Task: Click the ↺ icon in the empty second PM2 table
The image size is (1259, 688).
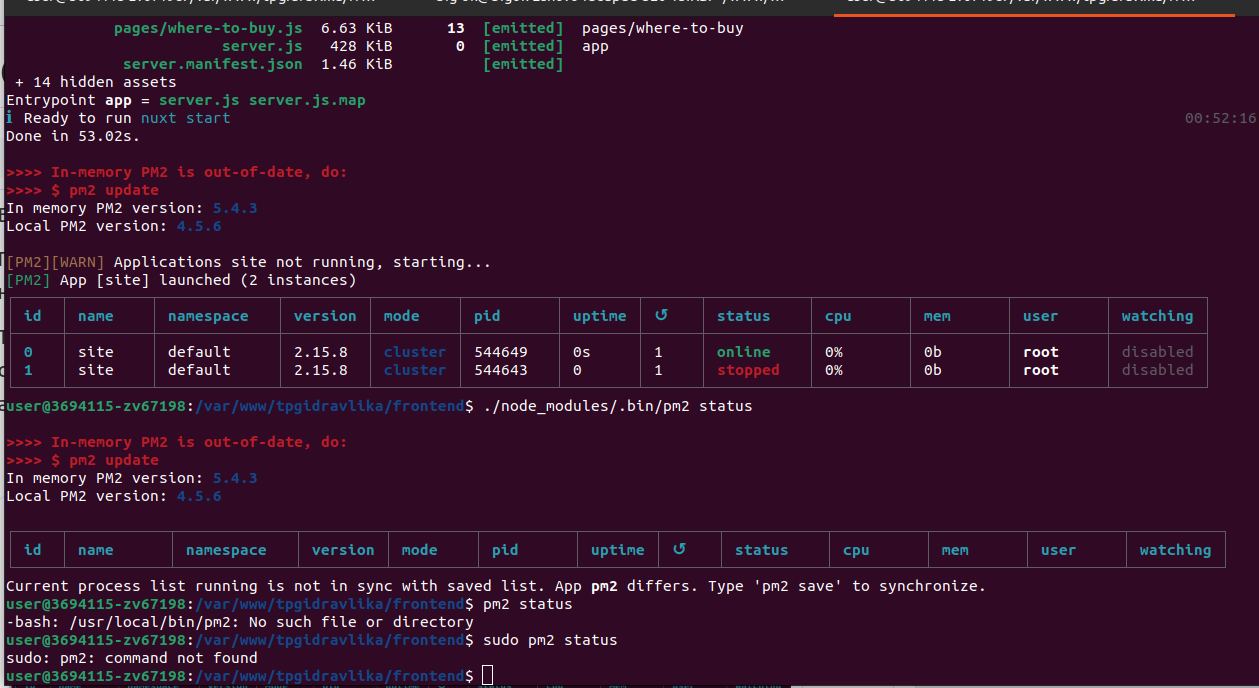Action: coord(679,550)
